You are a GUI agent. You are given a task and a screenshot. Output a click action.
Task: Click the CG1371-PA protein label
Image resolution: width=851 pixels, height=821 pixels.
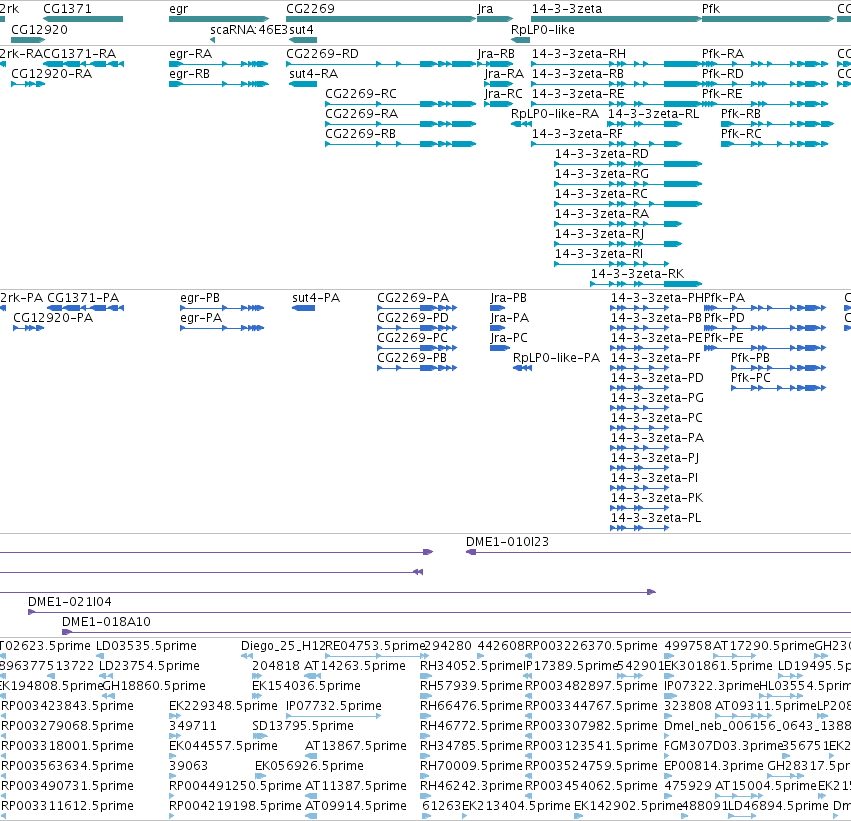[x=83, y=297]
